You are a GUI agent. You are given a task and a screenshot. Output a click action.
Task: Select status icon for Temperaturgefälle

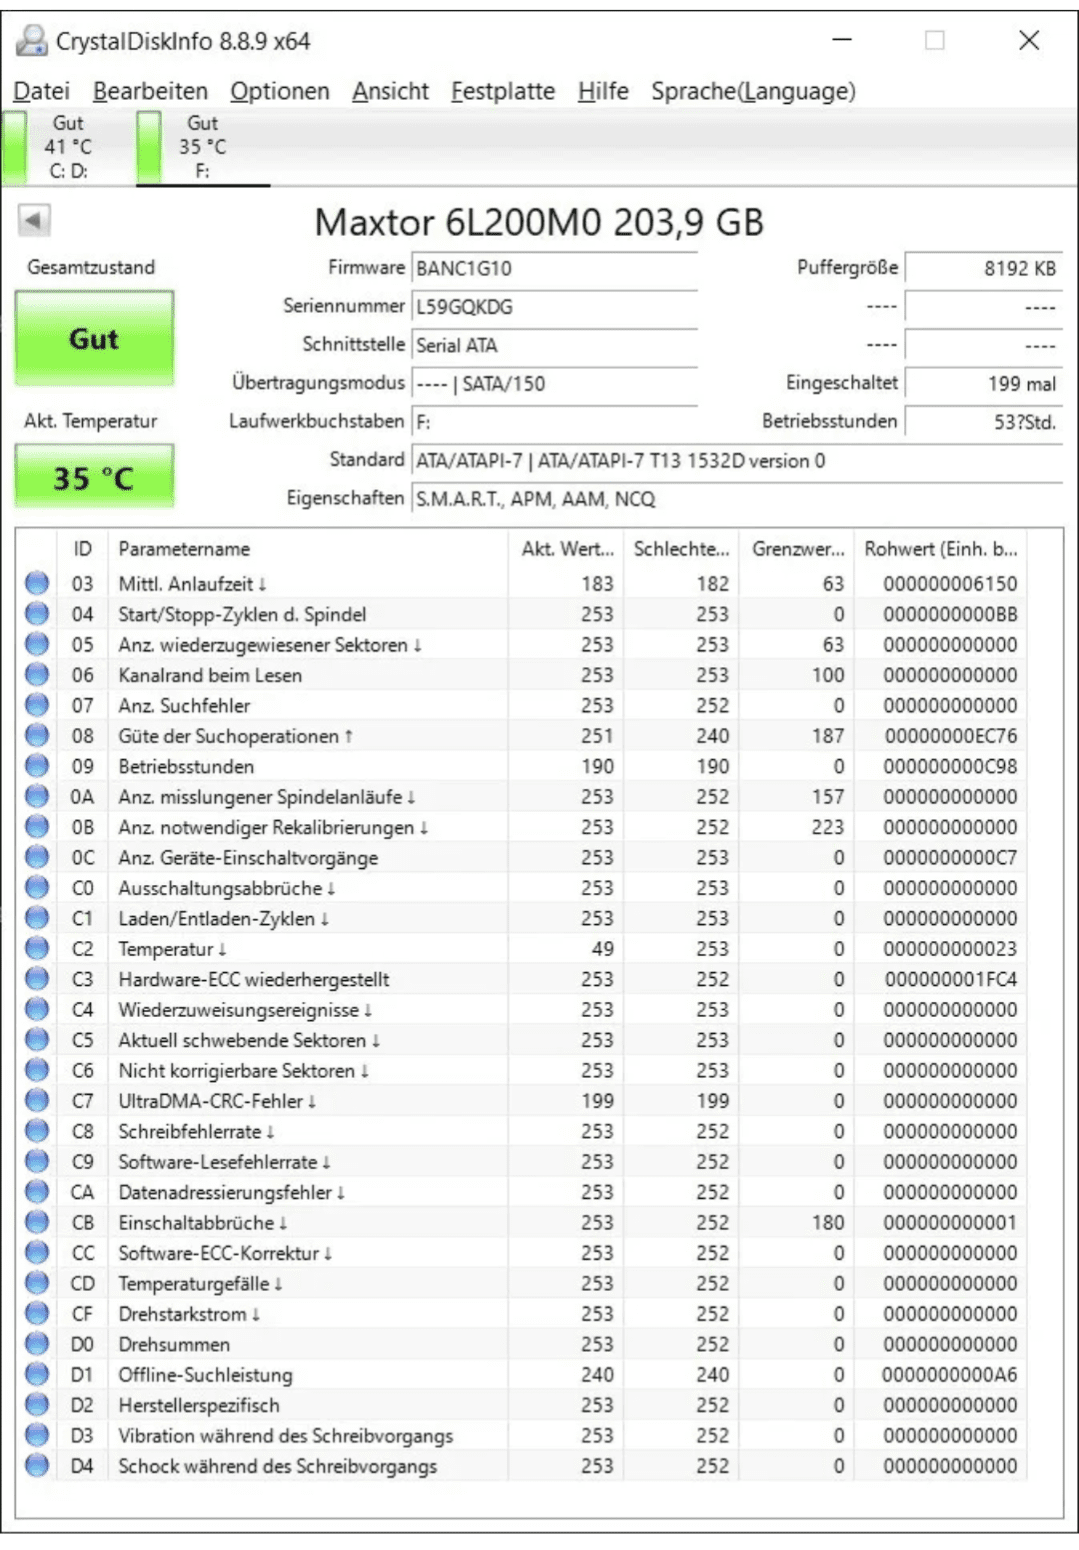[37, 1283]
